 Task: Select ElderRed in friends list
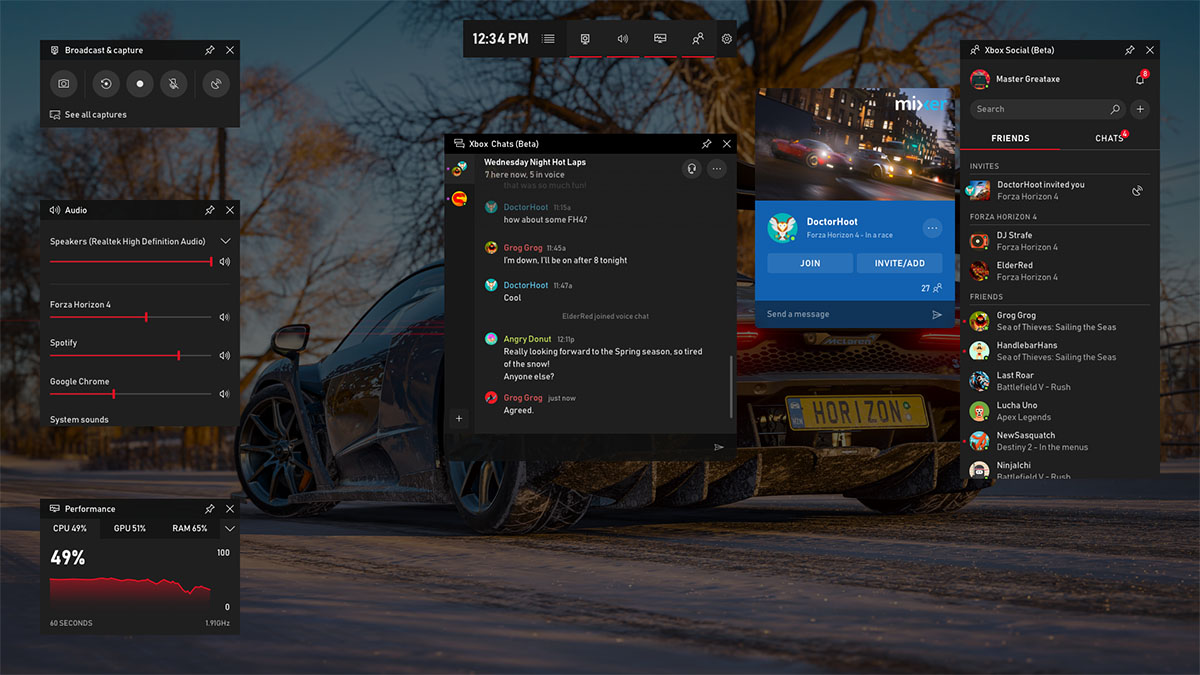1060,271
